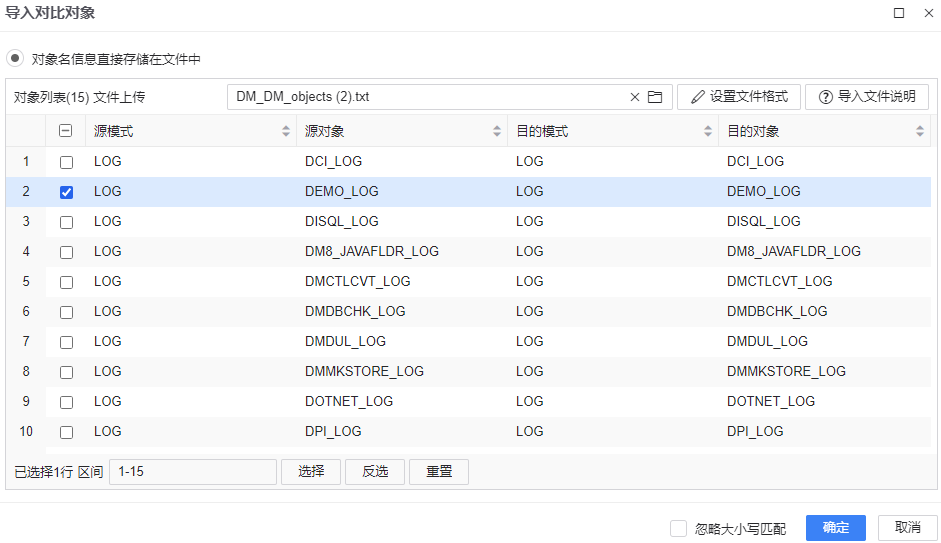Click the question mark help icon
Screen dimensions: 941x543
826,97
